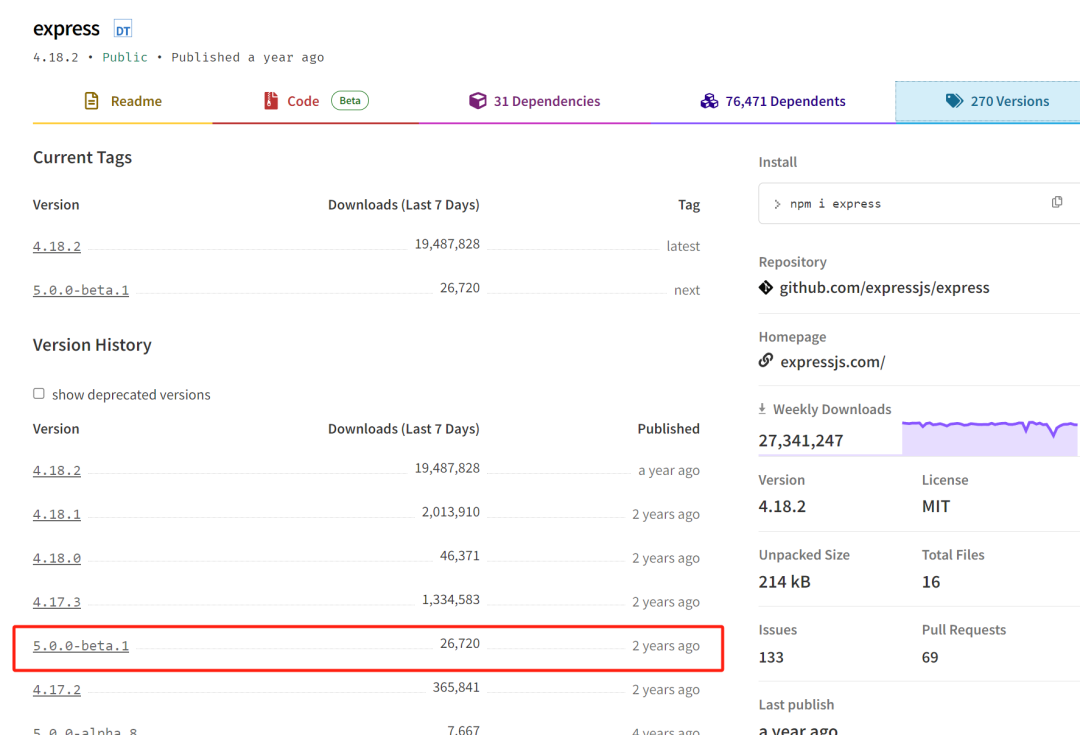Click the npm i express command box
The width and height of the screenshot is (1080, 735).
click(919, 203)
